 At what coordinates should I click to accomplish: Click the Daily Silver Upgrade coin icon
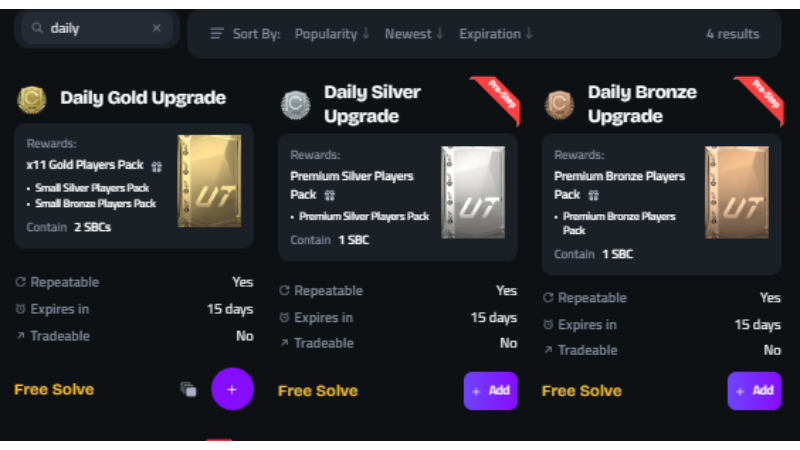pyautogui.click(x=295, y=104)
